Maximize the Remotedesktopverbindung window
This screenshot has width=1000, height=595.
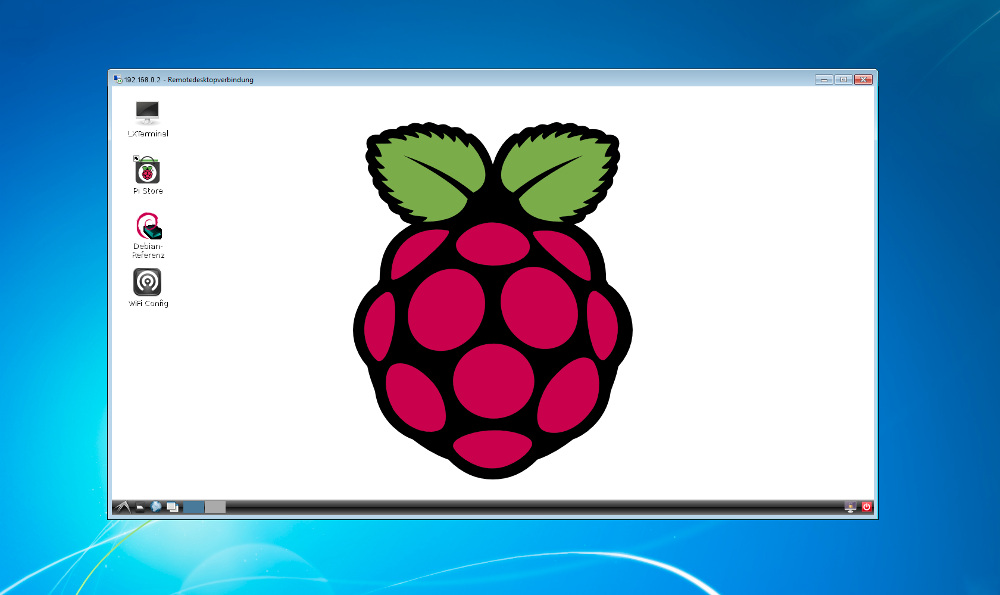click(x=843, y=80)
